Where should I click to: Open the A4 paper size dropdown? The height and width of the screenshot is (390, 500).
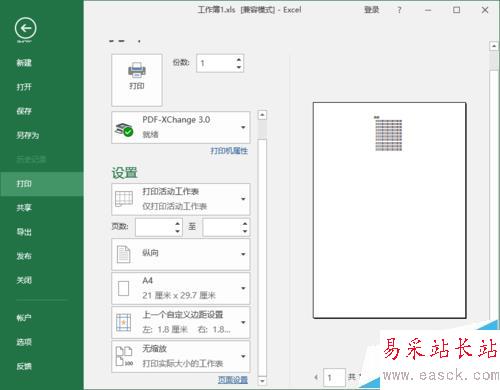[x=180, y=288]
